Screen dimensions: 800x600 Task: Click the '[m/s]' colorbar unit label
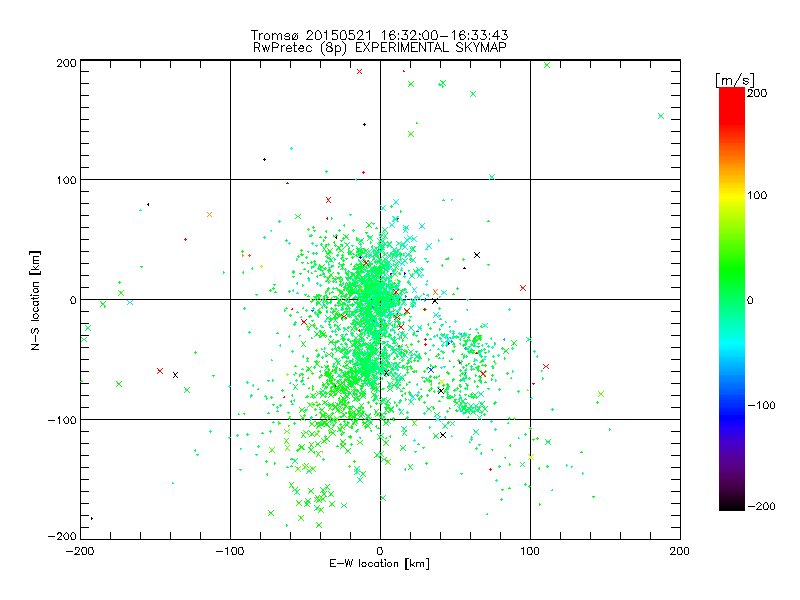click(x=735, y=80)
